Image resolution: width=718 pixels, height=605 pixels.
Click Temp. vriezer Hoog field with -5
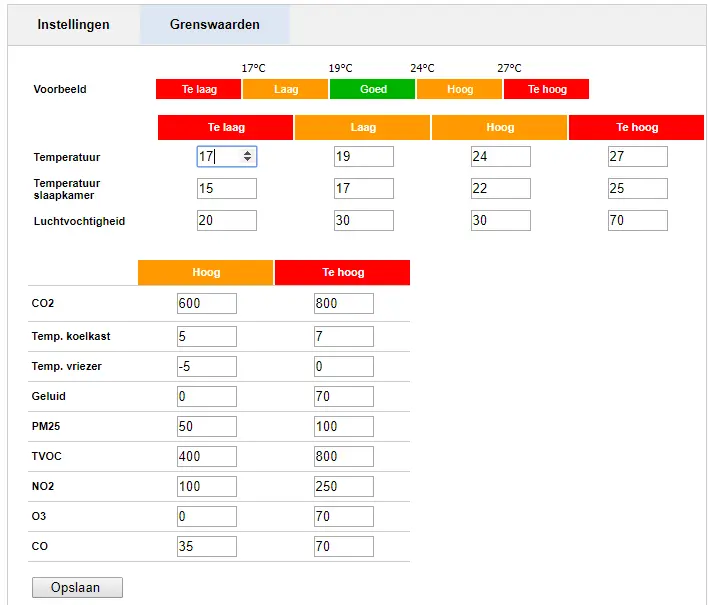(206, 367)
